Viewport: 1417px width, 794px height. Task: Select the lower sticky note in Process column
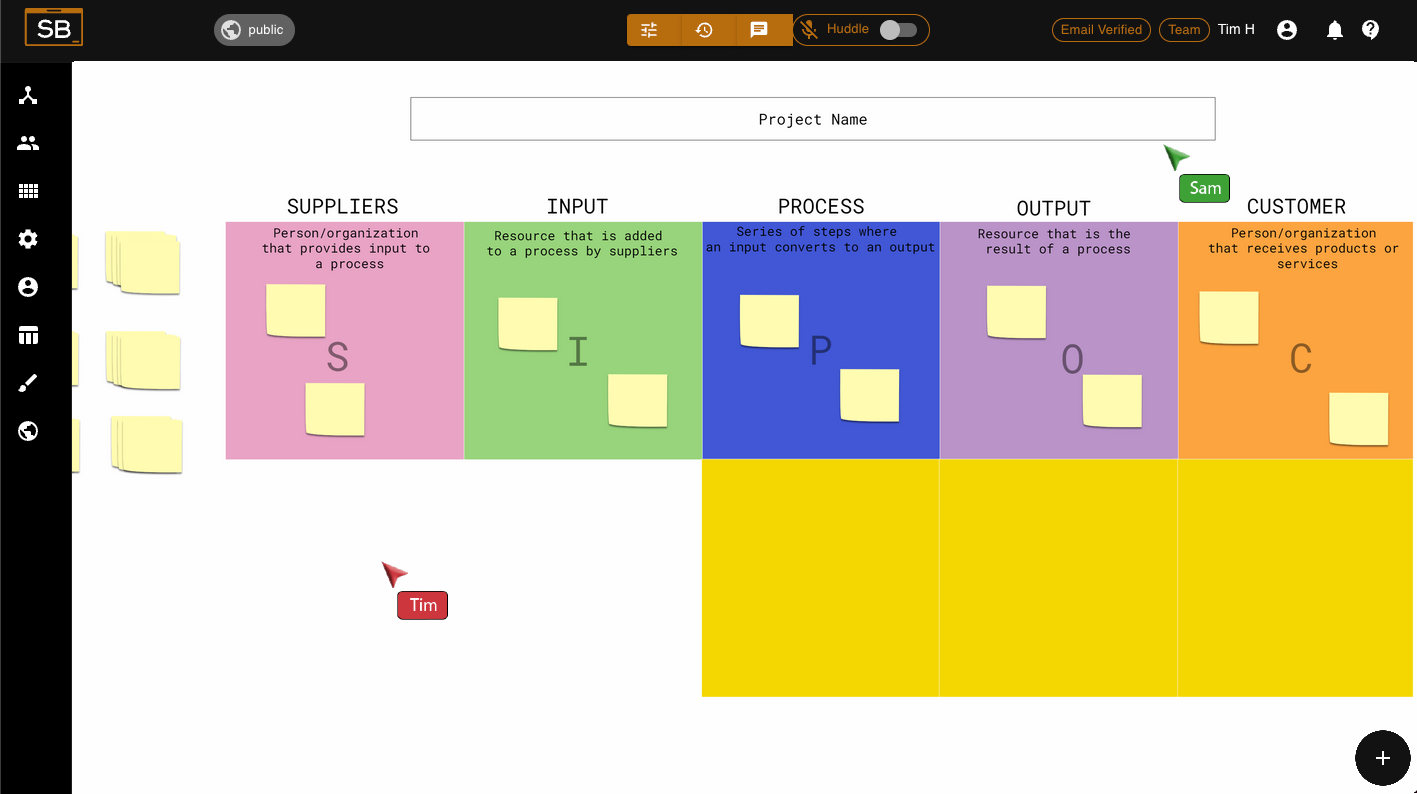[869, 395]
